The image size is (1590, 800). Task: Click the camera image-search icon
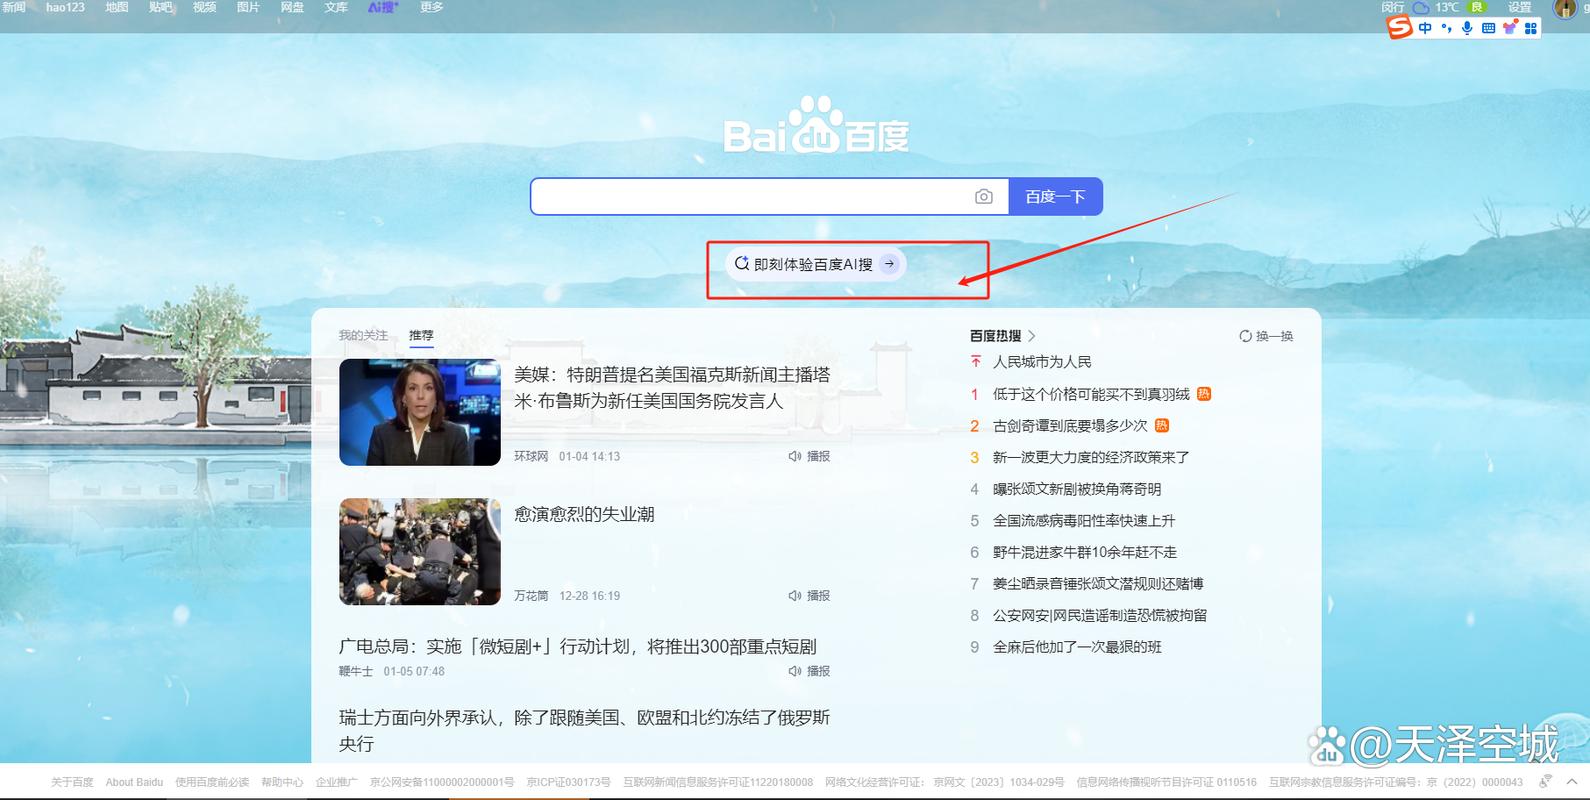click(x=984, y=197)
